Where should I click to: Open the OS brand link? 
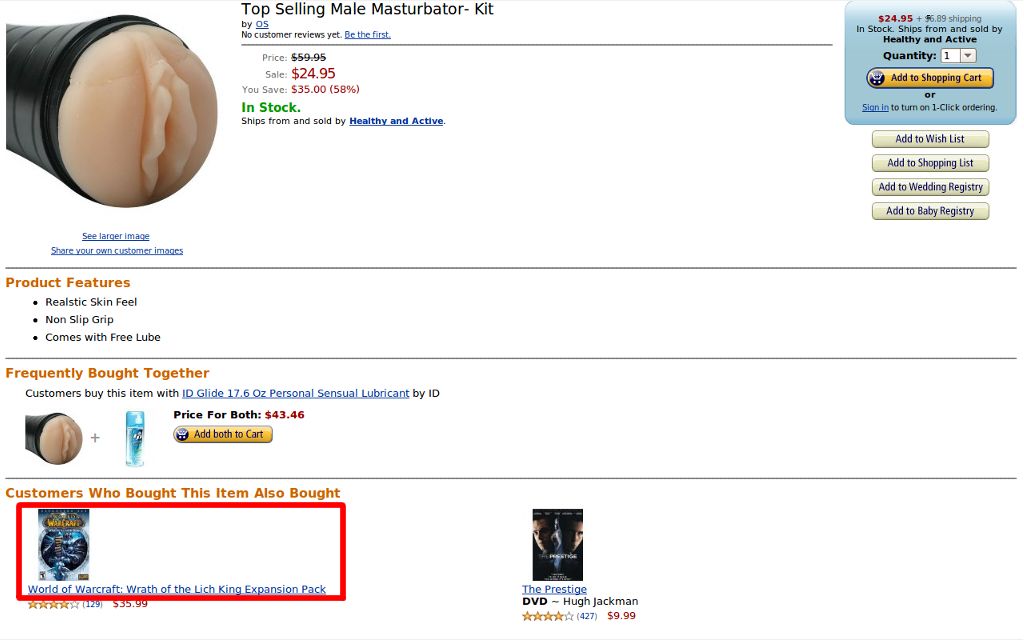[262, 24]
